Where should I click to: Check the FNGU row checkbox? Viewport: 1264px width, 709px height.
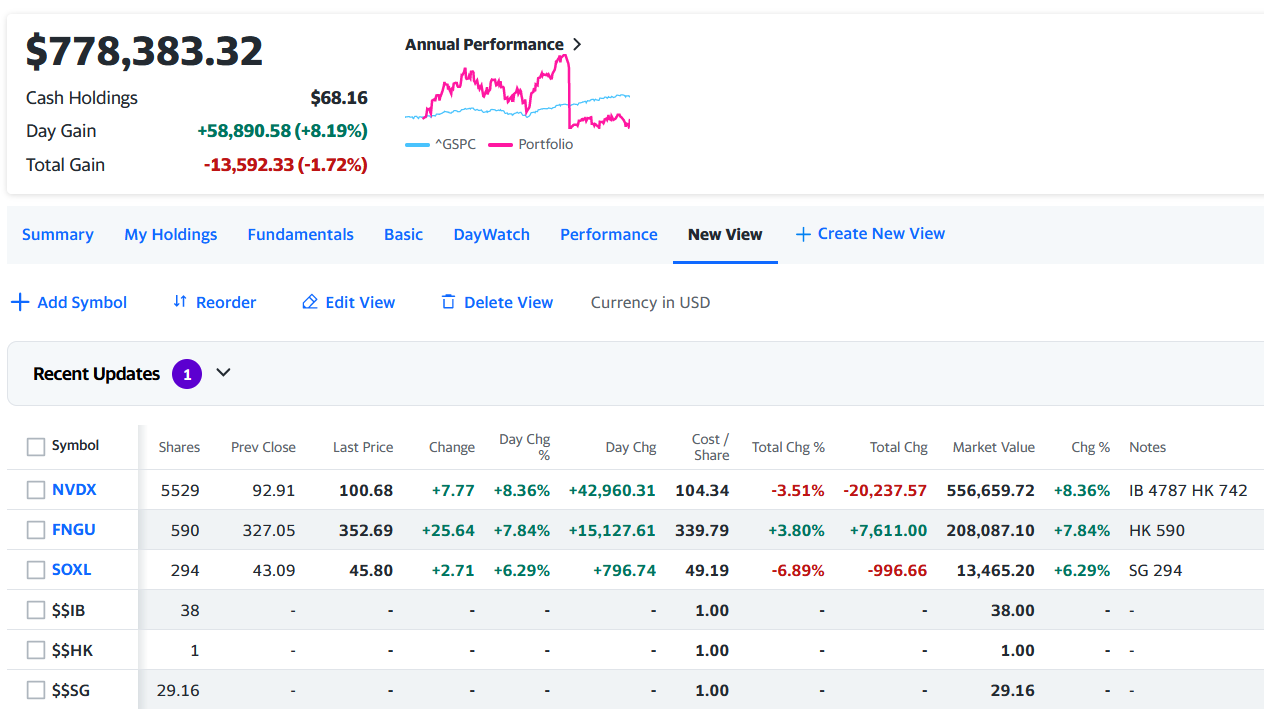[x=36, y=530]
